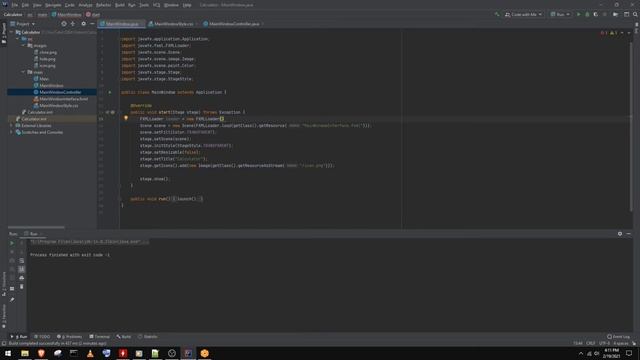Click the Run with Coverage icon
Image resolution: width=640 pixels, height=360 pixels.
(596, 14)
